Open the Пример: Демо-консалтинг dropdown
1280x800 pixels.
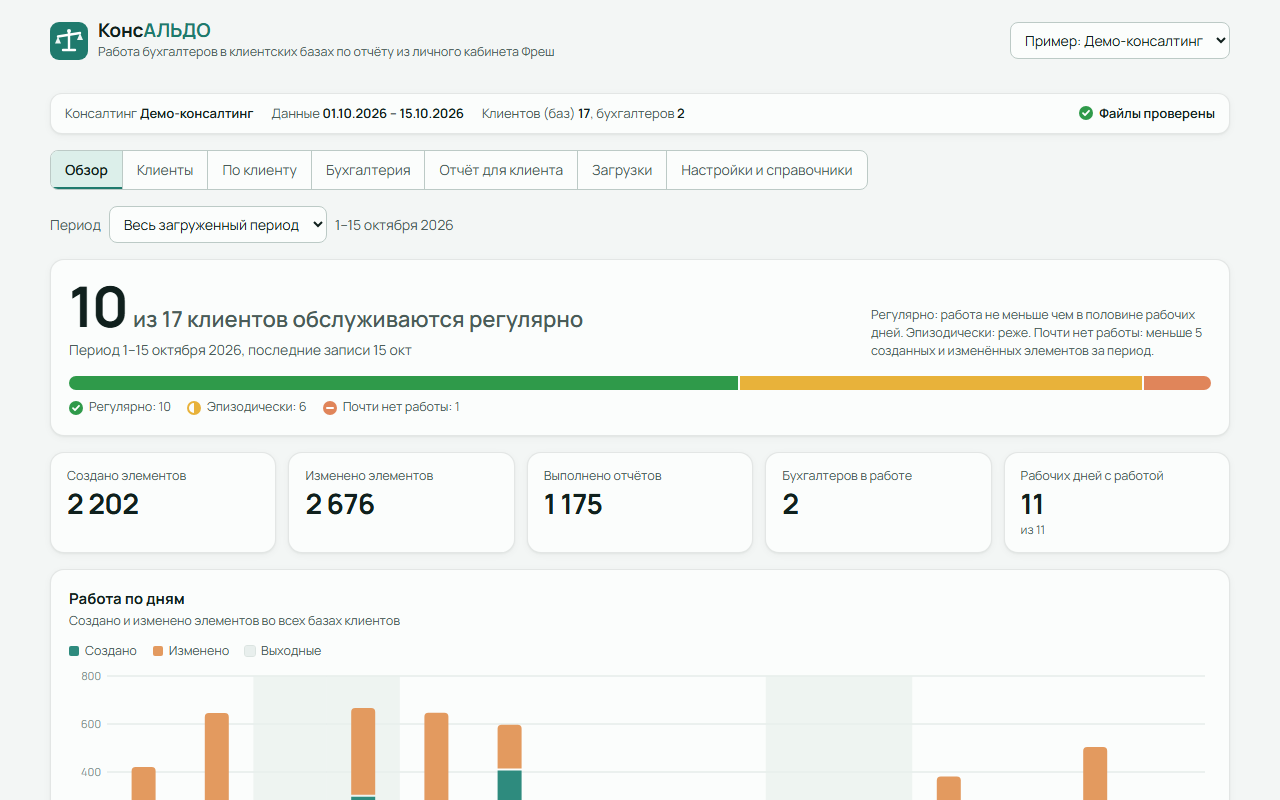(x=1120, y=41)
